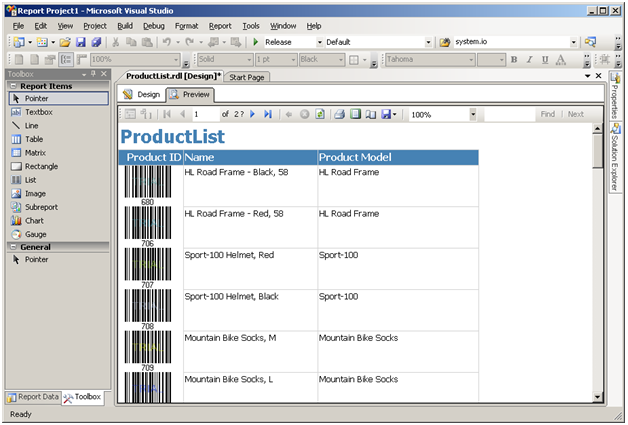Click the 'HL Road Frame - Red, 58' cell
The height and width of the screenshot is (425, 628).
click(x=250, y=227)
